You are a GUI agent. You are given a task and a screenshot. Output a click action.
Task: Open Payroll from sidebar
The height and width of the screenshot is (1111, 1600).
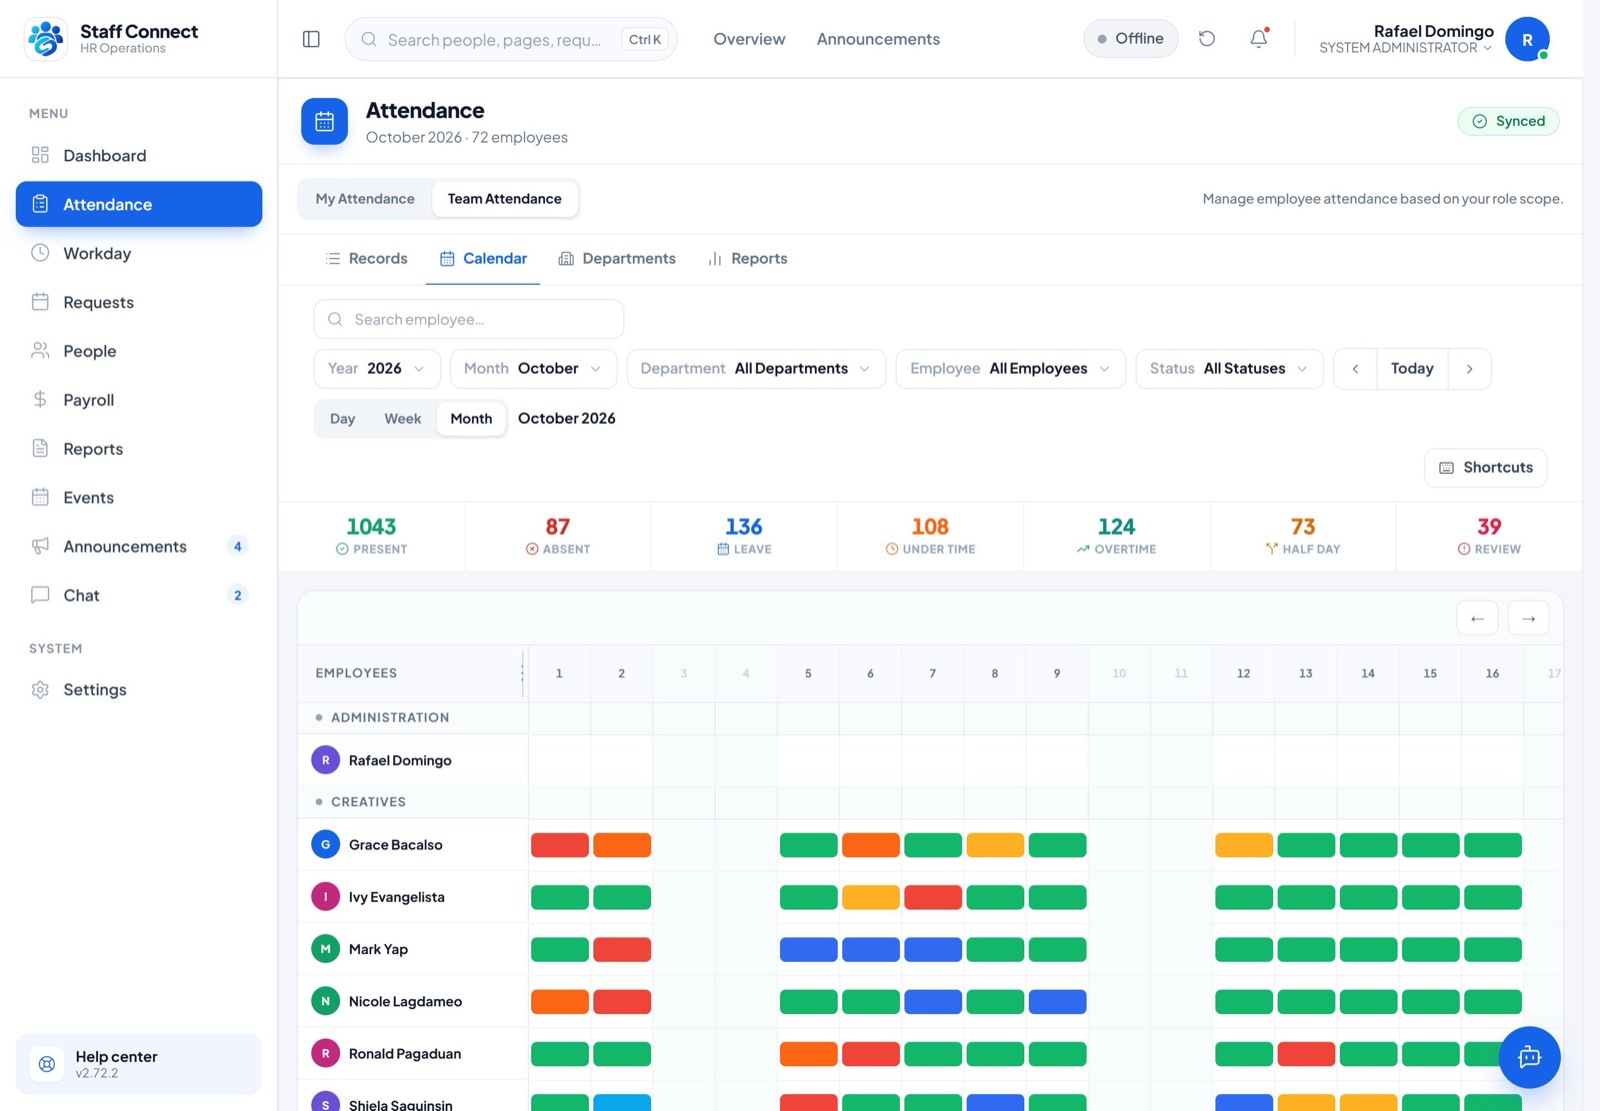click(139, 400)
